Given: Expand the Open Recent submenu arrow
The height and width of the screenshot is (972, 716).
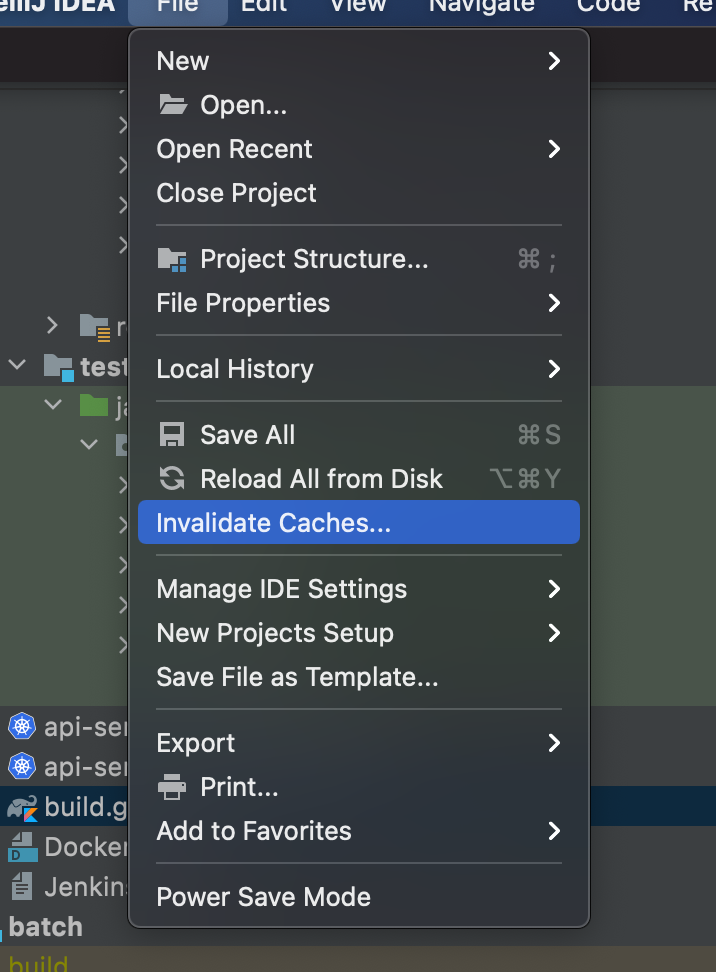Looking at the screenshot, I should click(554, 149).
